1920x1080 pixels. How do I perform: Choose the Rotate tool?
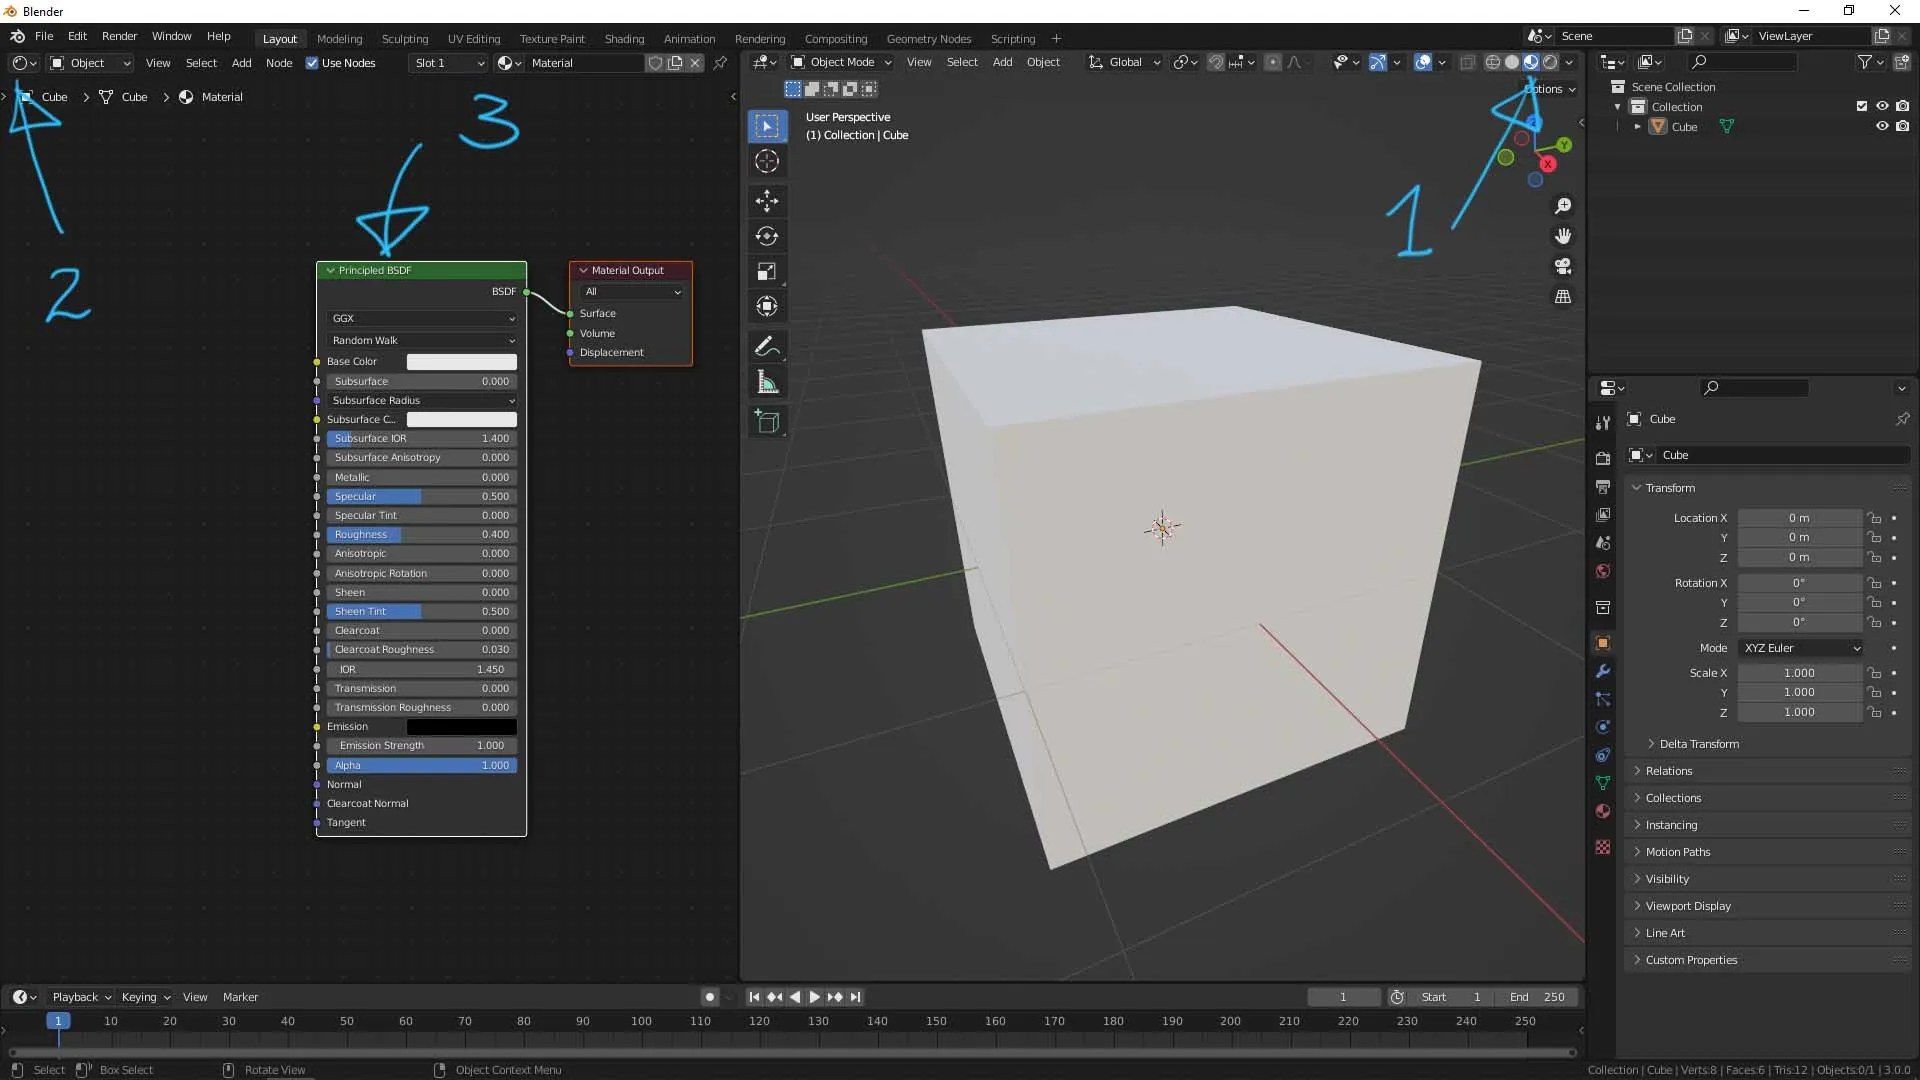[767, 236]
